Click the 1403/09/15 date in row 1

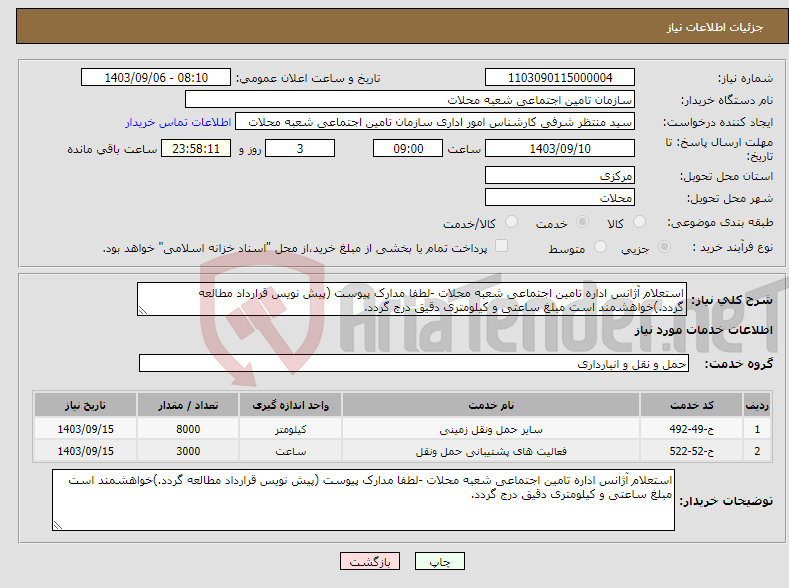click(x=85, y=429)
